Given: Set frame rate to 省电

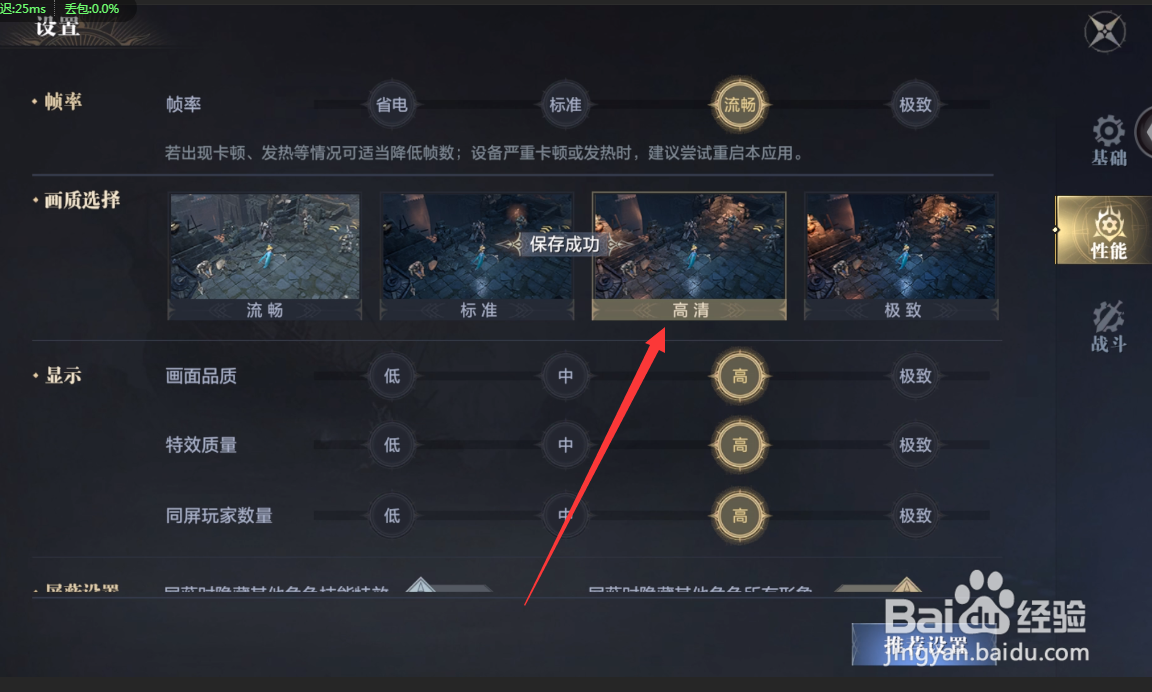Looking at the screenshot, I should [x=392, y=104].
